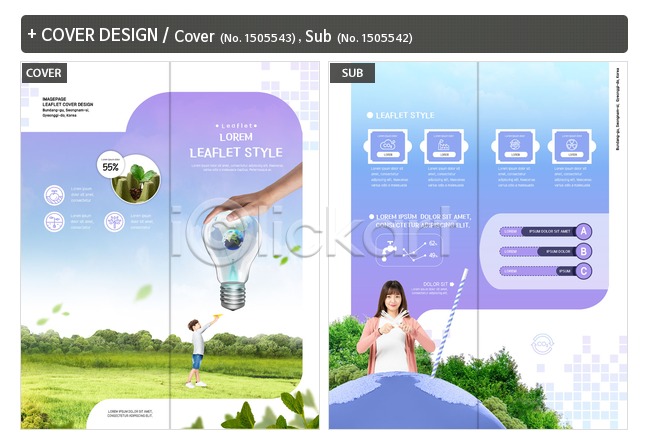Click the factory icon box
Viewport: 646px width, 444px height.
442,146
